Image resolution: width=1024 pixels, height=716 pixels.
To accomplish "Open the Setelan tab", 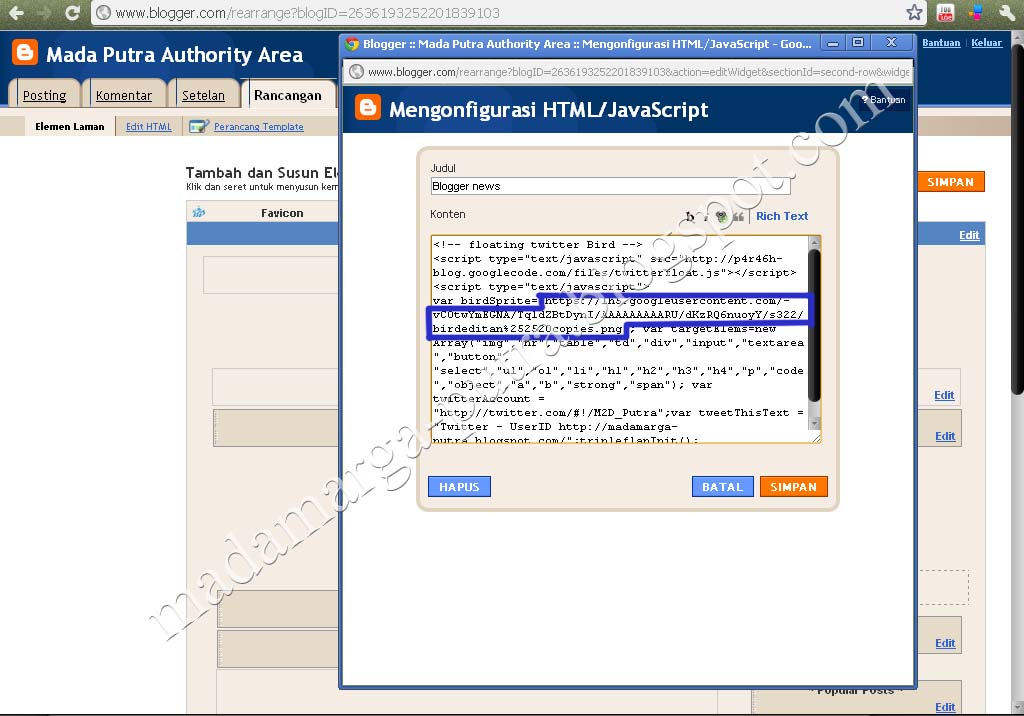I will pos(203,95).
